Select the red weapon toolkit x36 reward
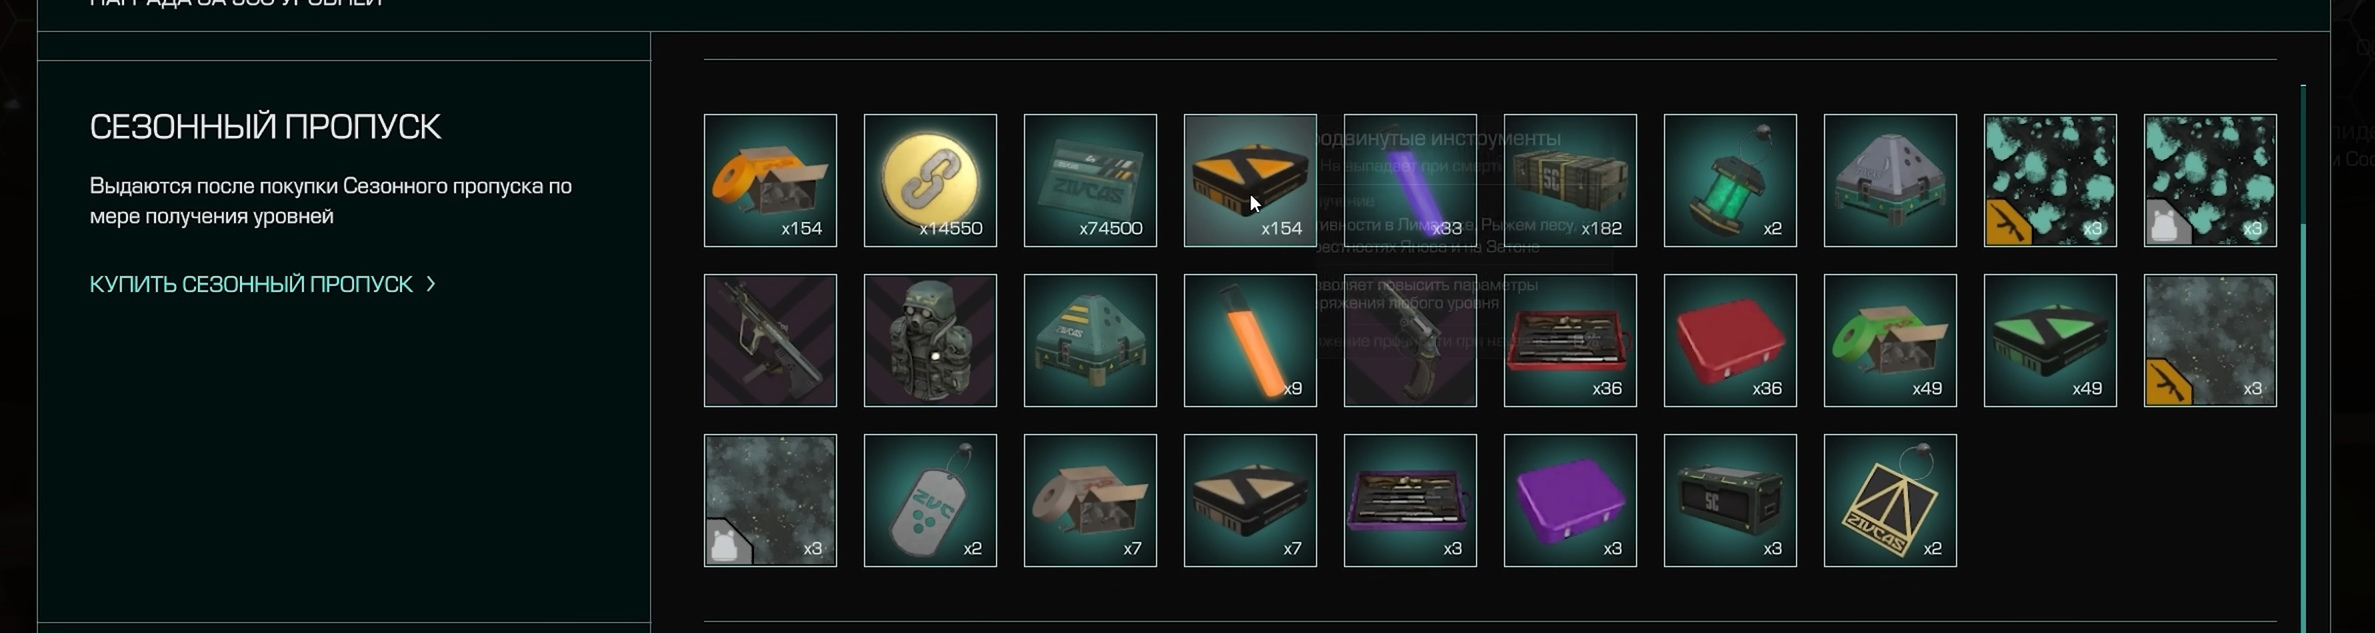2375x633 pixels. point(1570,340)
